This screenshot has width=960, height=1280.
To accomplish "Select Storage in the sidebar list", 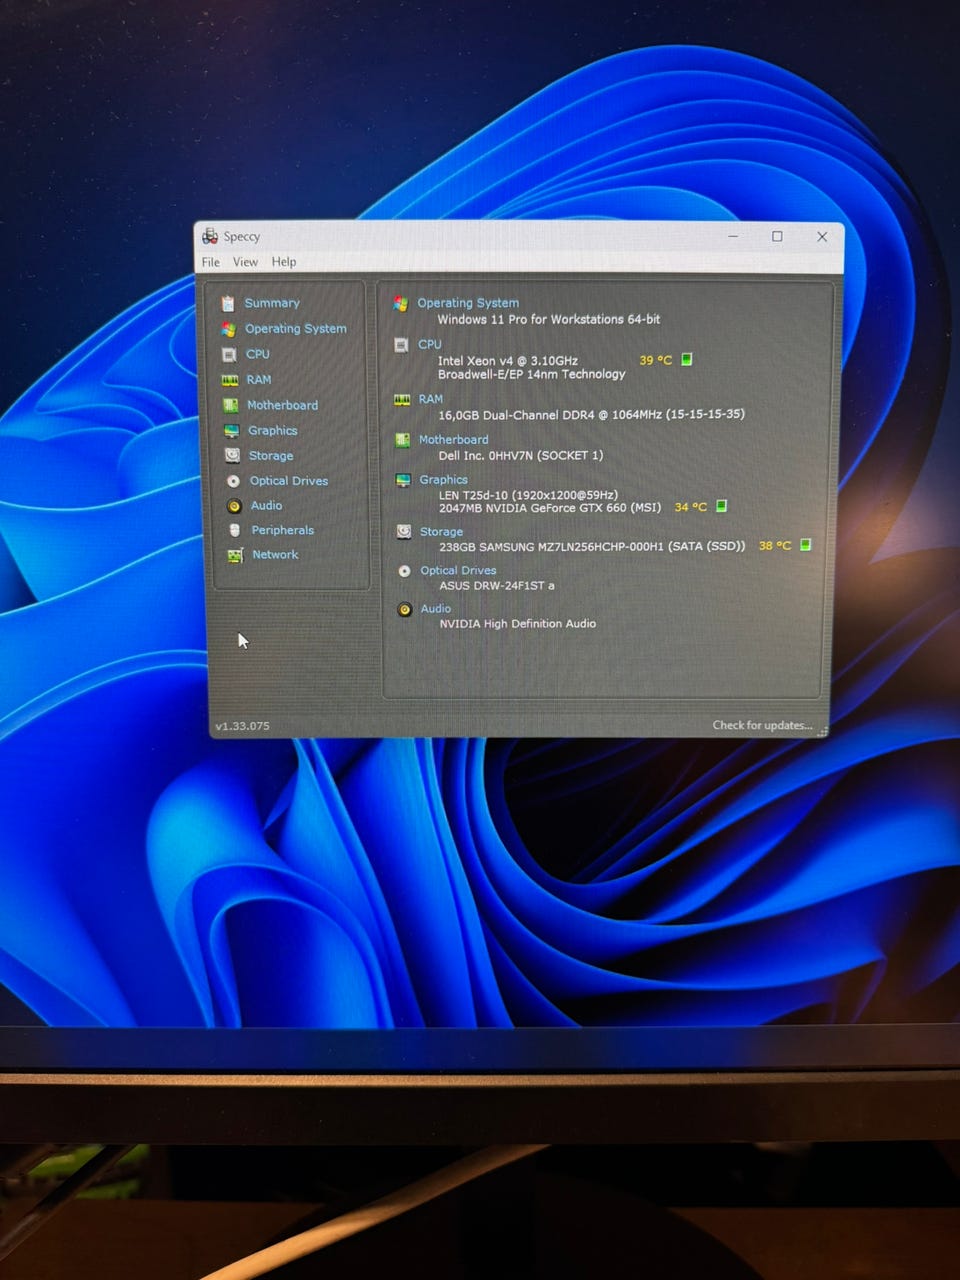I will [271, 456].
